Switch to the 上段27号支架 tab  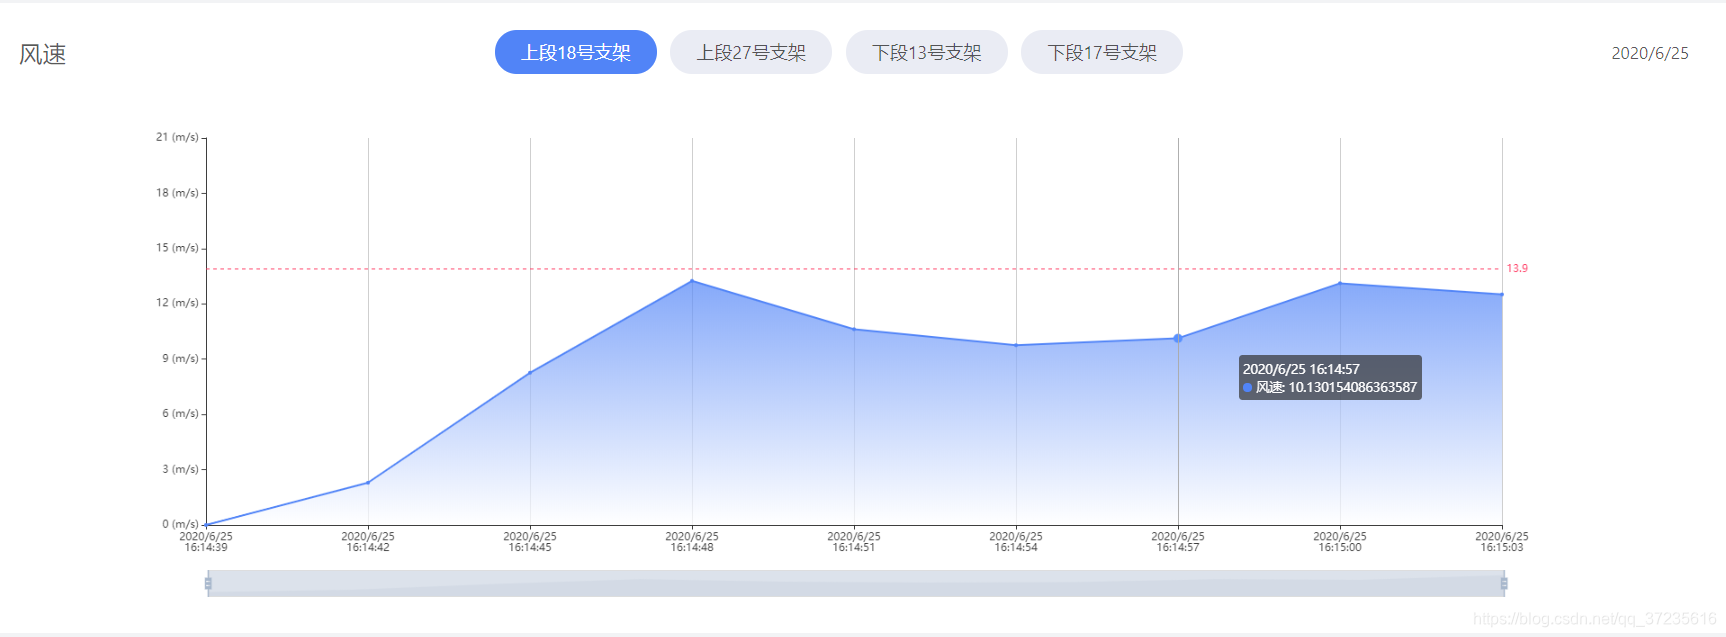click(751, 52)
